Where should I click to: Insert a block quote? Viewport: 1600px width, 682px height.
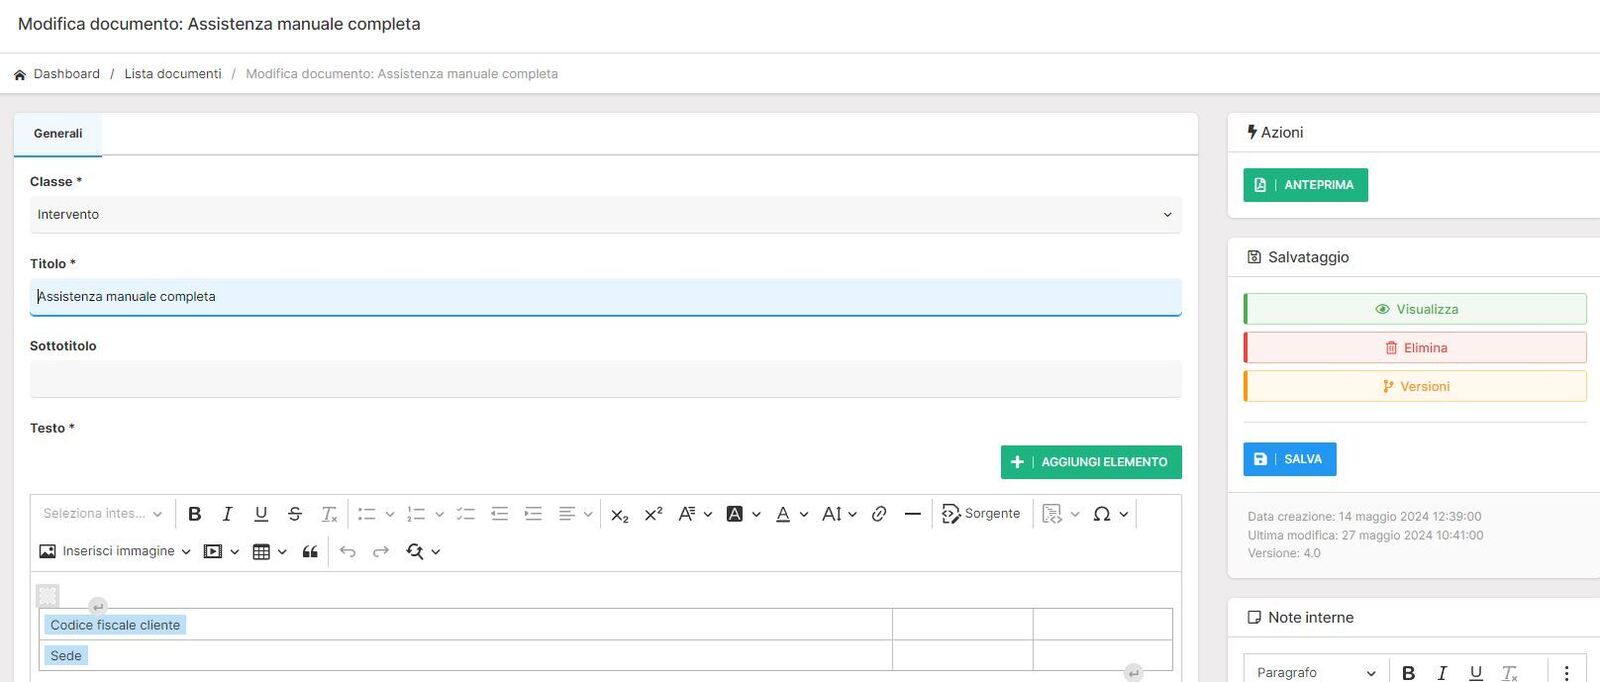[x=310, y=552]
